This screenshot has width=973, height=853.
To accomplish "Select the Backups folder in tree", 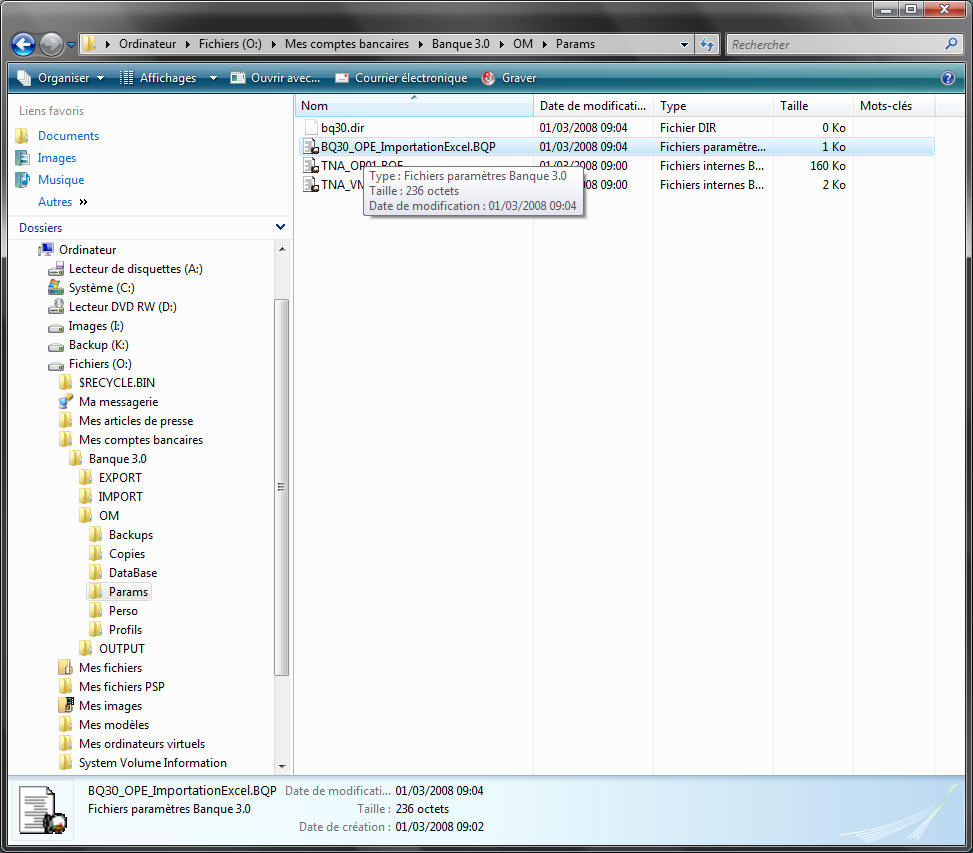I will pyautogui.click(x=130, y=535).
